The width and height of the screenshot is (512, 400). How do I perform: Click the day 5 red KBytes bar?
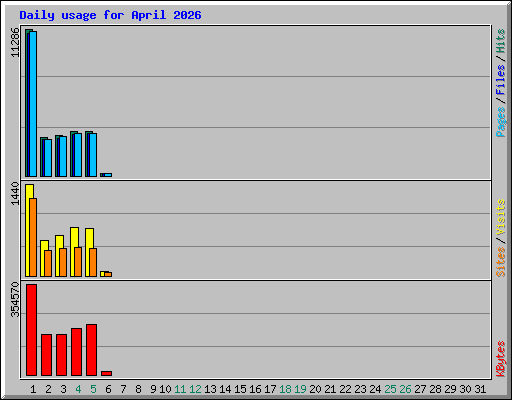pyautogui.click(x=91, y=350)
